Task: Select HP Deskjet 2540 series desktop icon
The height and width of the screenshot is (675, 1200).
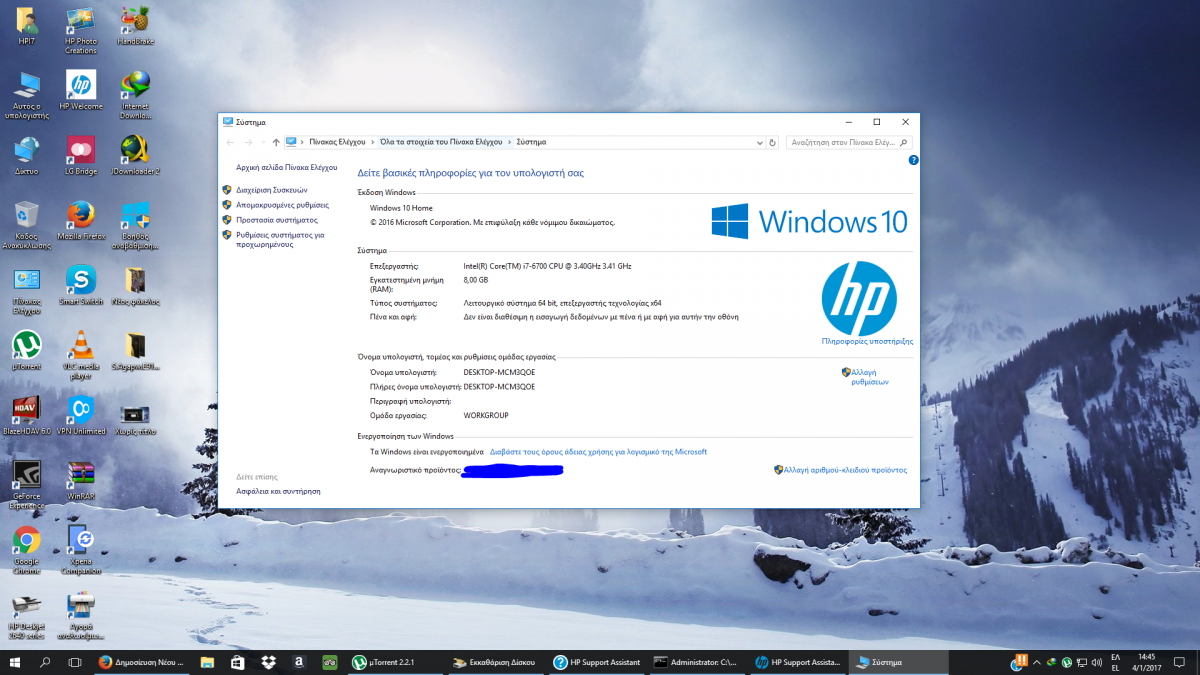Action: point(27,615)
